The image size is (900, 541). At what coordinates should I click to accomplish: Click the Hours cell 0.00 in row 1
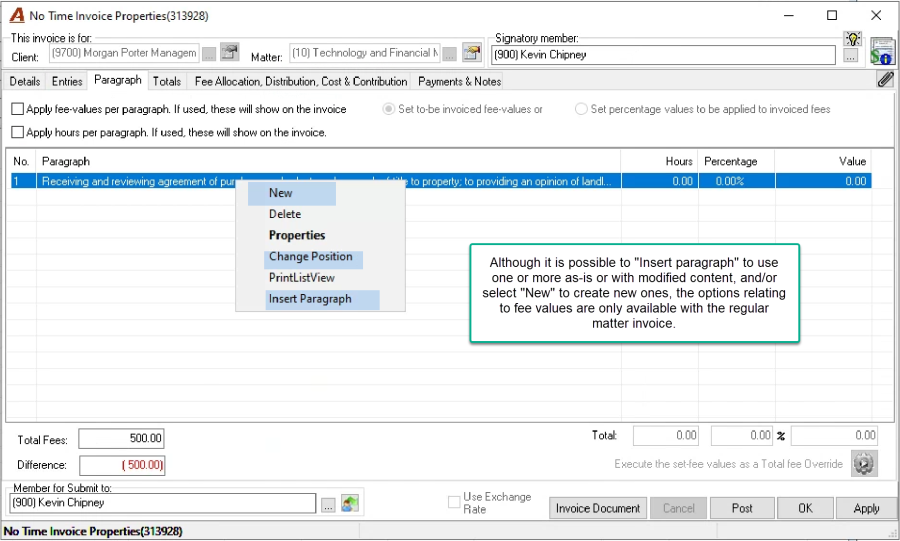[x=660, y=181]
